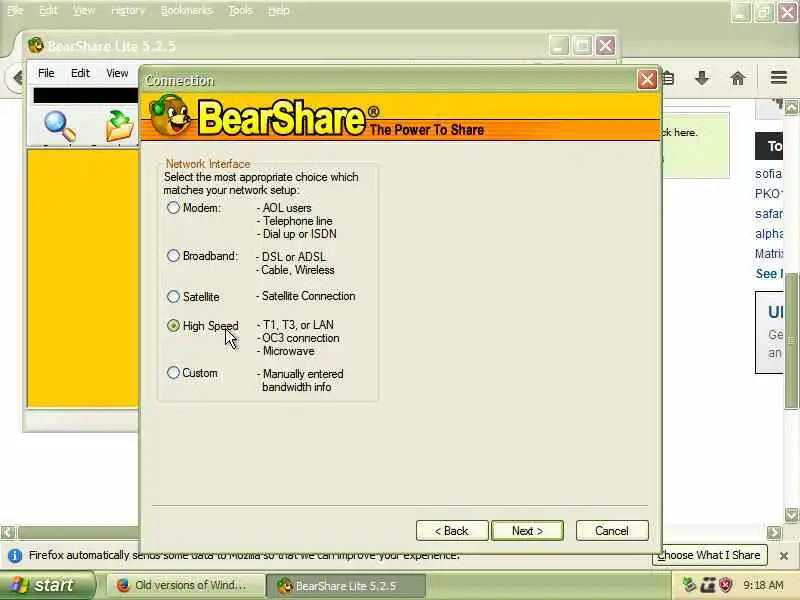800x600 pixels.
Task: Open the Matrix link in sidebar
Action: tap(769, 254)
